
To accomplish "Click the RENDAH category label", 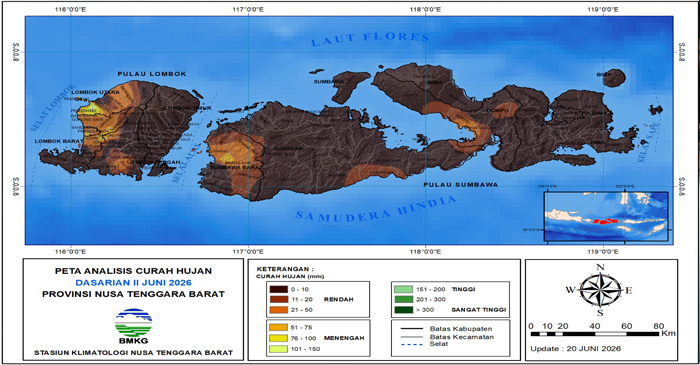I will pyautogui.click(x=339, y=299).
